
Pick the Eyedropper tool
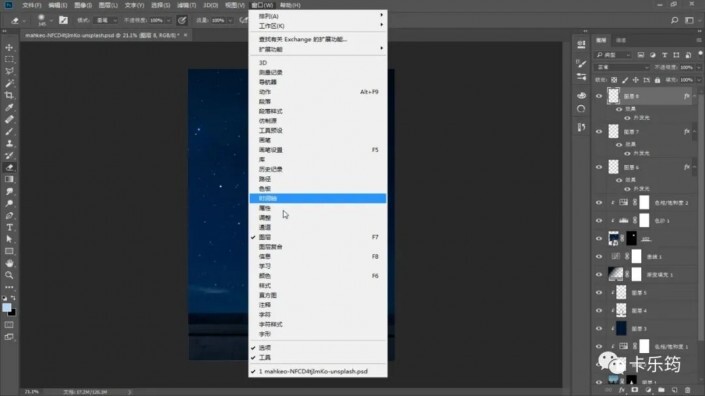[x=9, y=107]
